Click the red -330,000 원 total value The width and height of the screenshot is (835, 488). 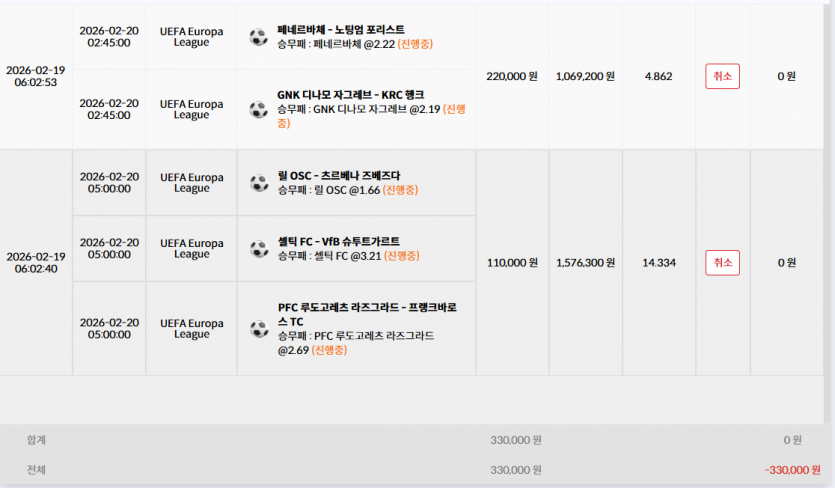click(x=793, y=470)
